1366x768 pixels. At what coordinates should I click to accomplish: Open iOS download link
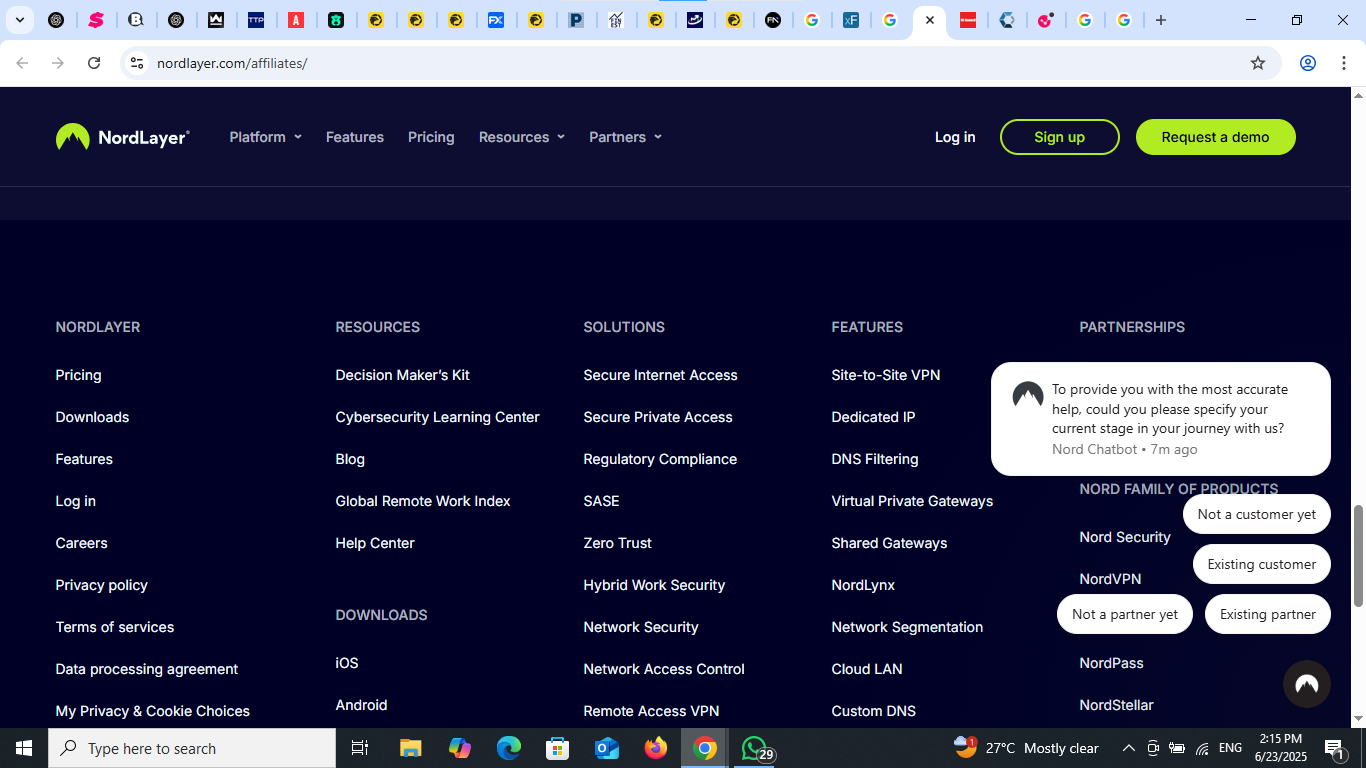[x=347, y=663]
